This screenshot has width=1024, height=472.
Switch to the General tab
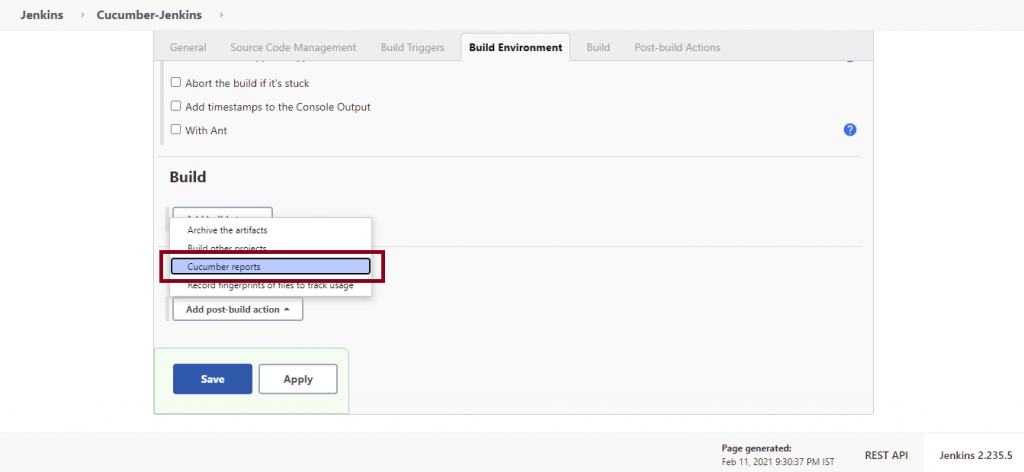coord(188,47)
